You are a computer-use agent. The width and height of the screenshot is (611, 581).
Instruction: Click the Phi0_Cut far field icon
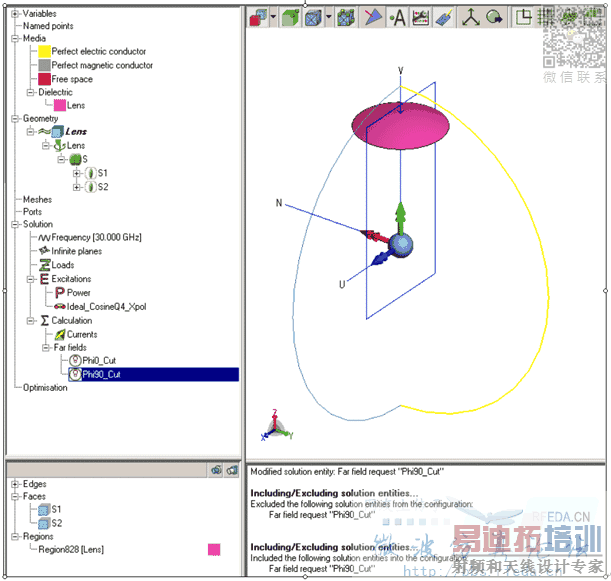(75, 360)
